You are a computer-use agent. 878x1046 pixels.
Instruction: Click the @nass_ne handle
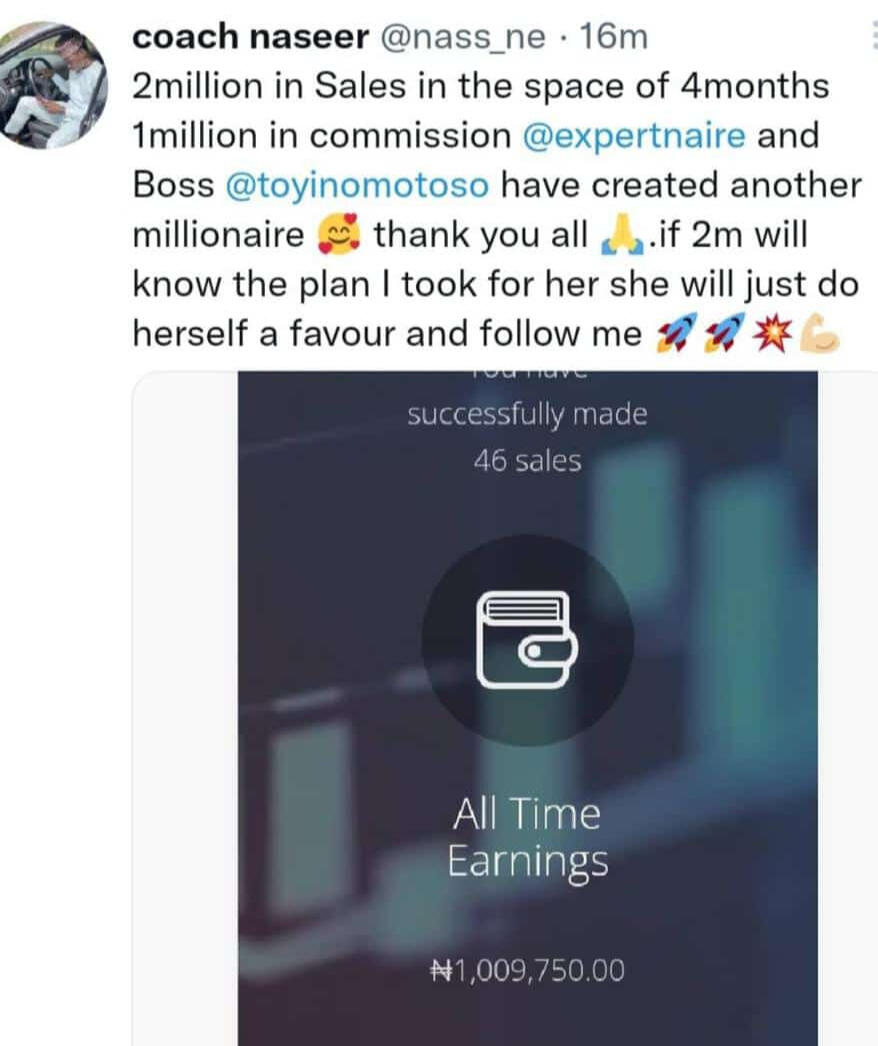pyautogui.click(x=462, y=37)
